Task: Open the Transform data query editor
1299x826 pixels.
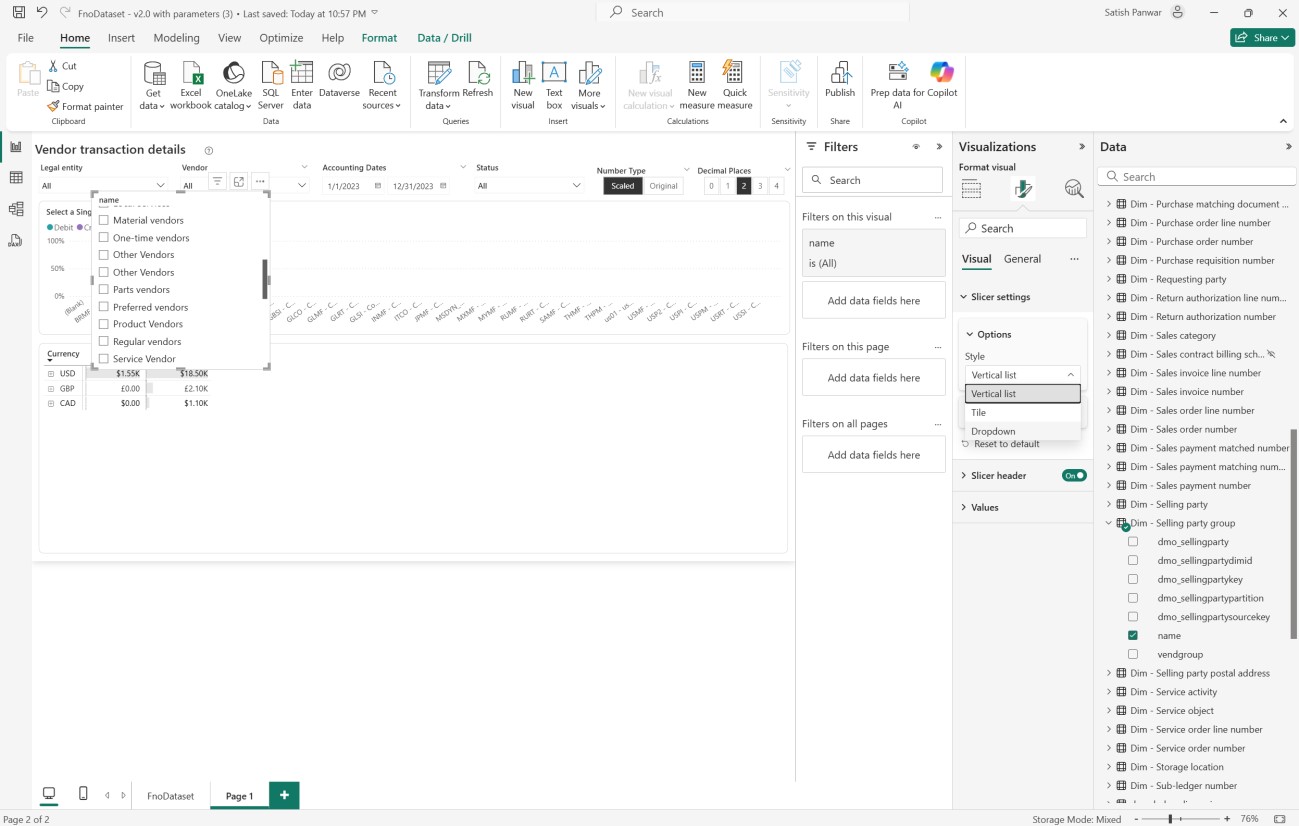Action: point(438,80)
